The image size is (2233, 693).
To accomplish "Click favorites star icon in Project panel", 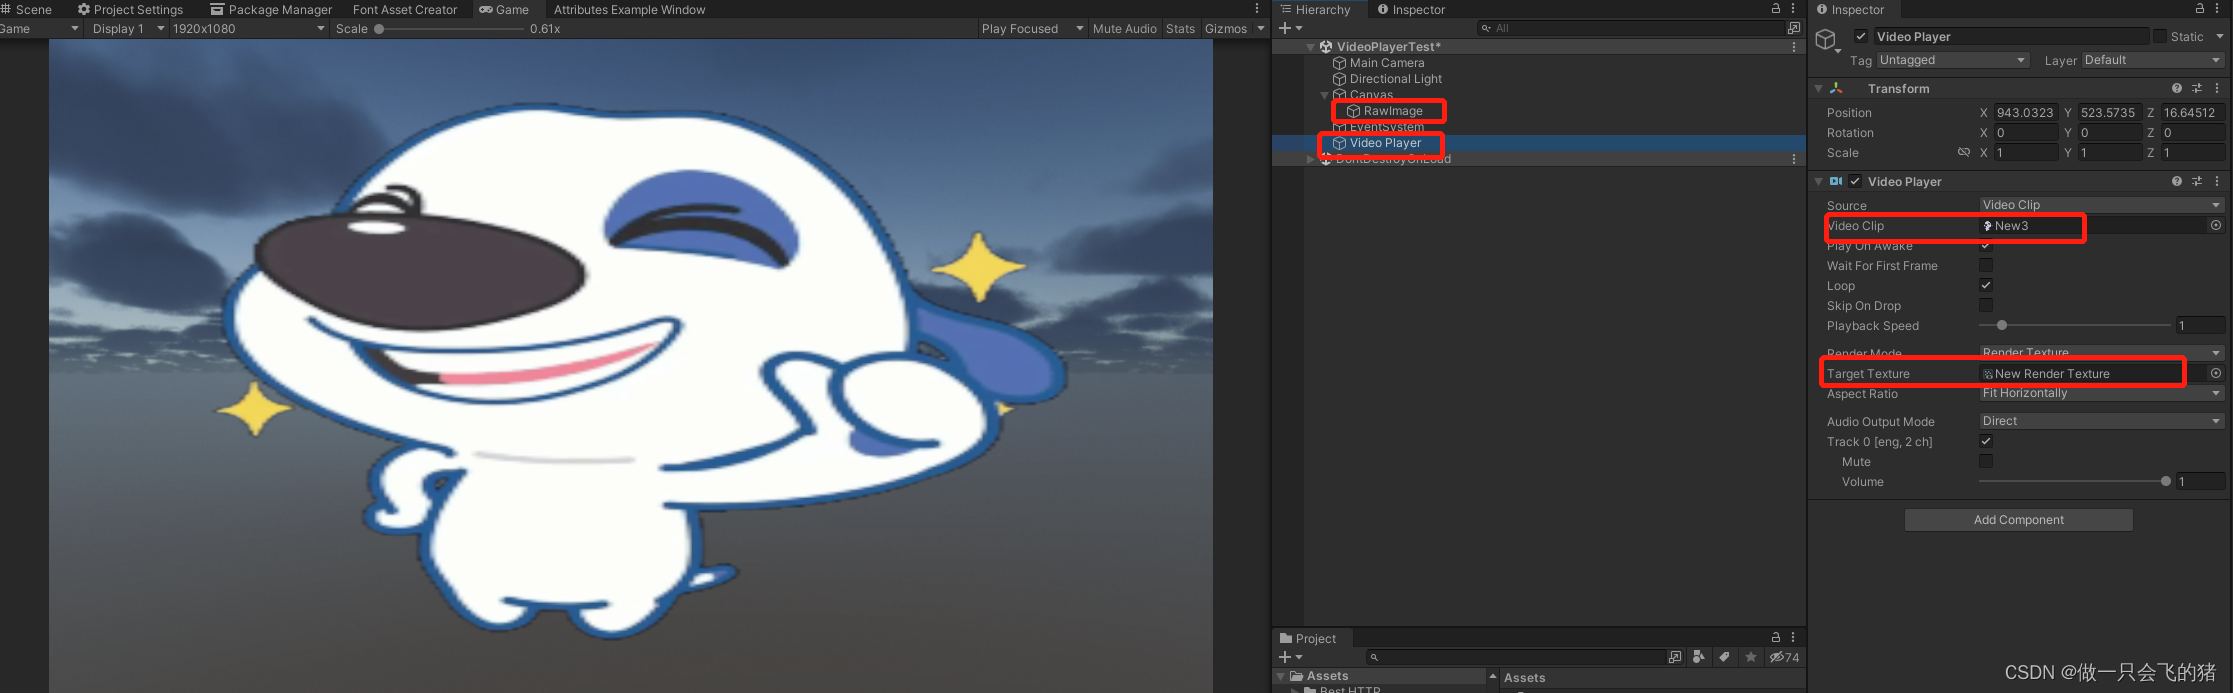I will 1751,657.
